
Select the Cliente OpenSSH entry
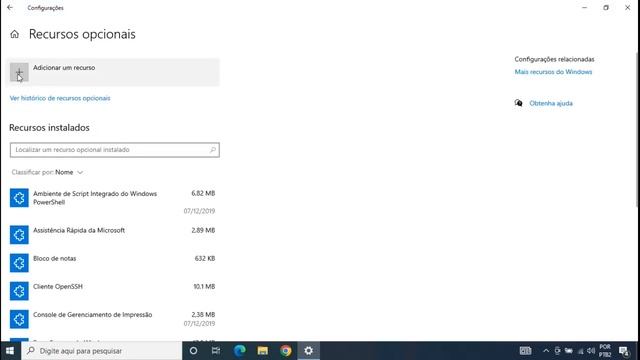113,291
